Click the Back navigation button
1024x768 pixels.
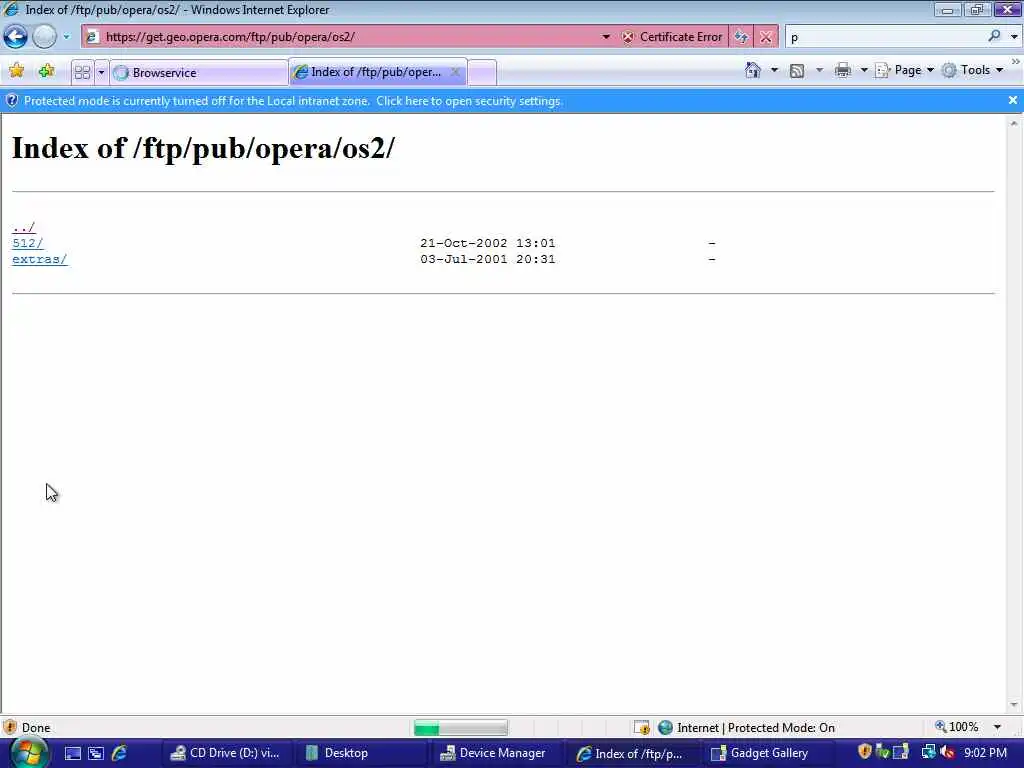pos(16,37)
